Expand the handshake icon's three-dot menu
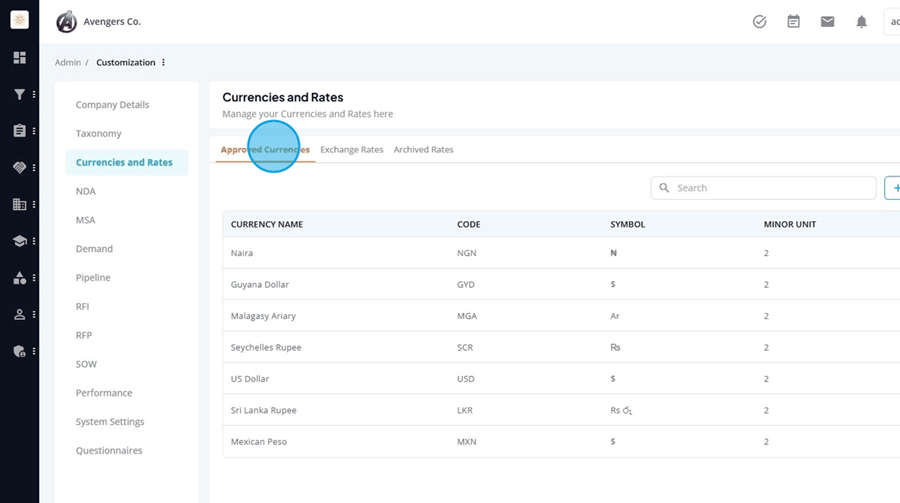 [x=34, y=168]
